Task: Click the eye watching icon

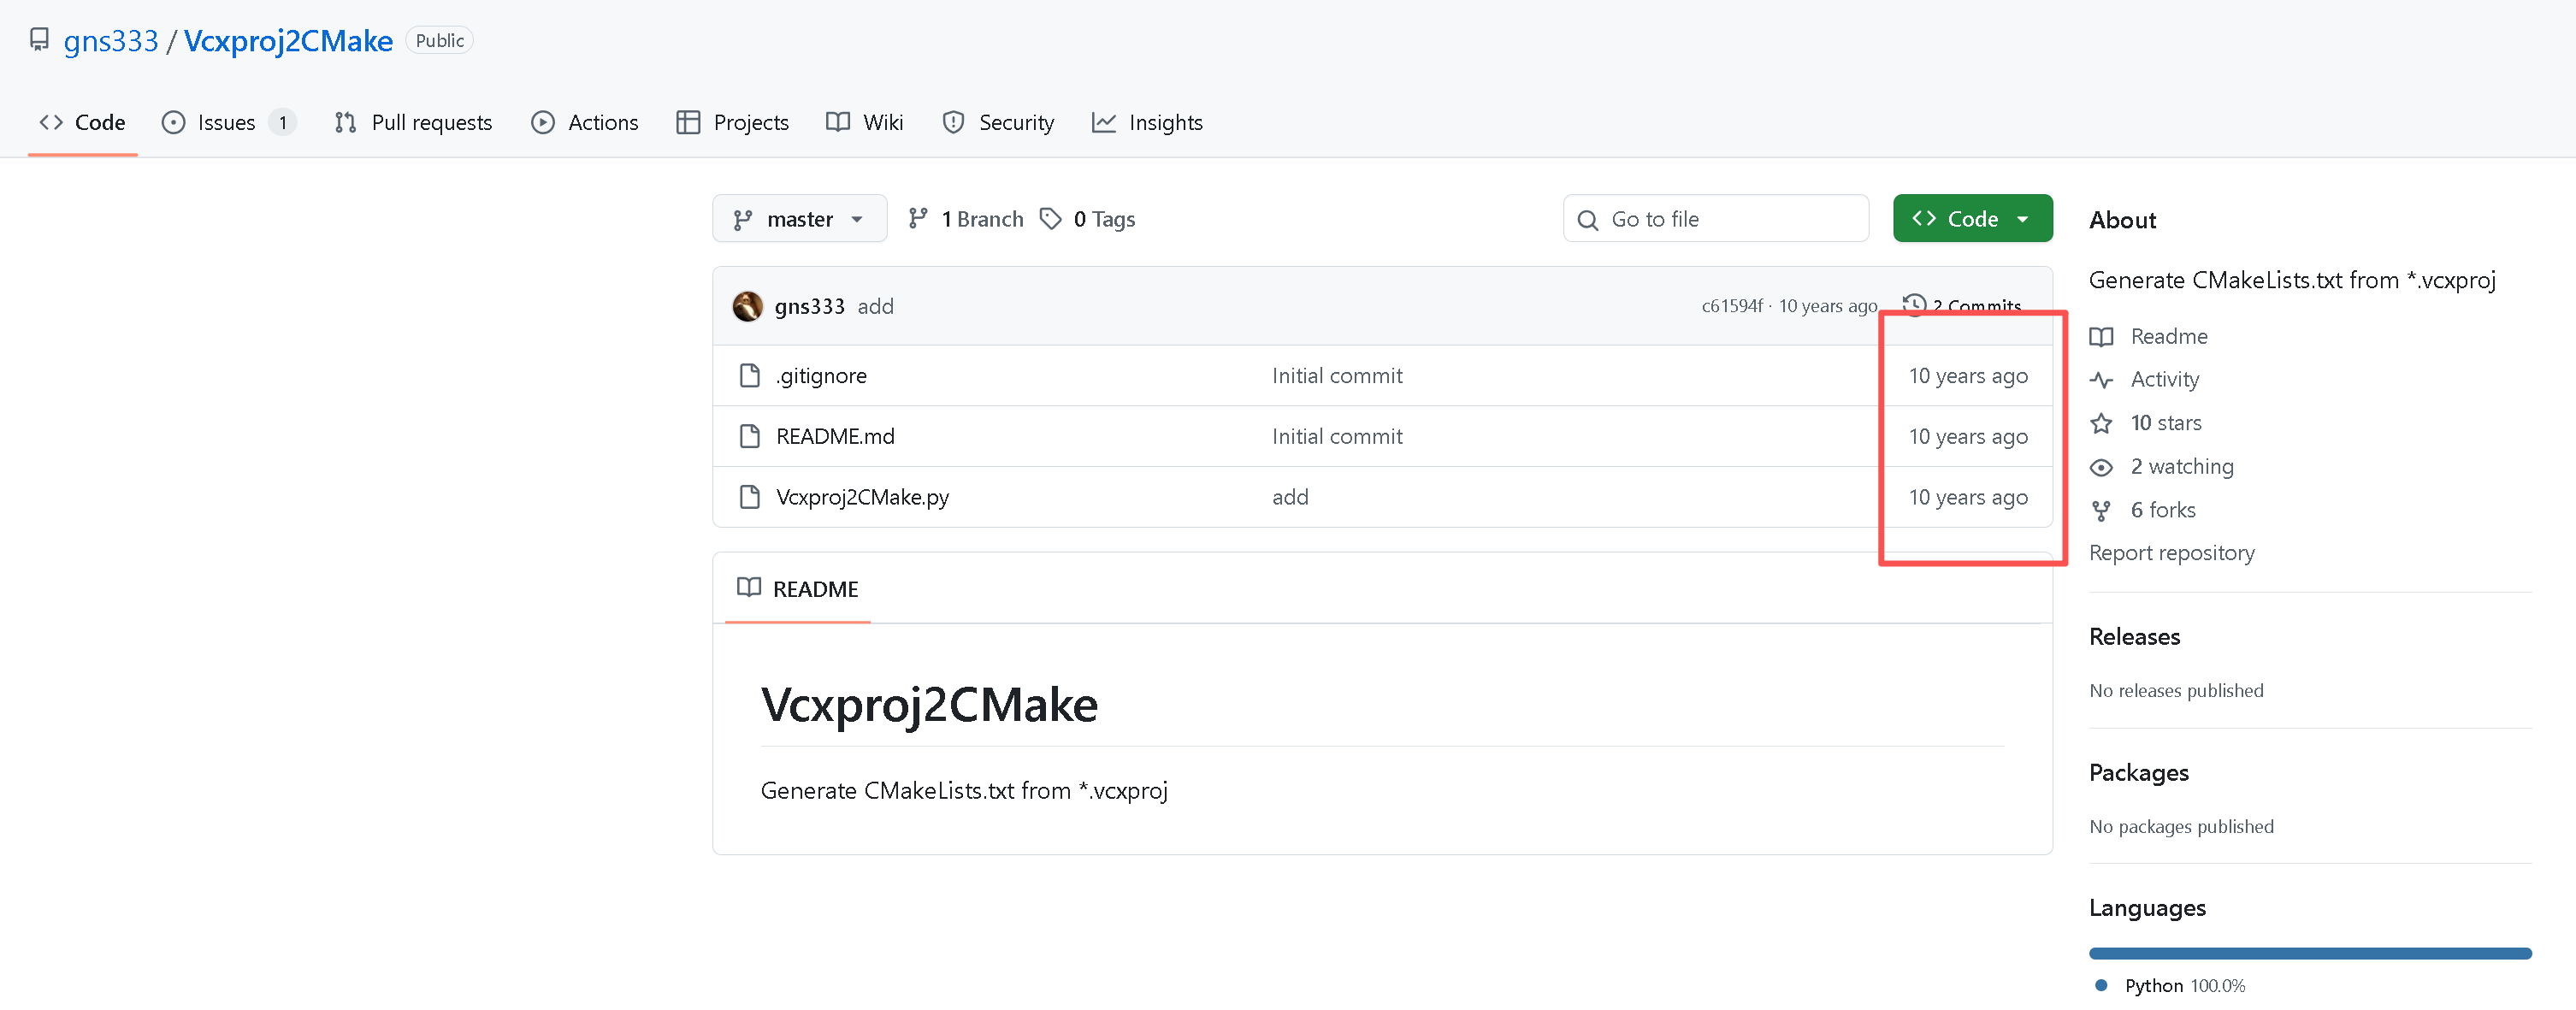Action: (2101, 467)
